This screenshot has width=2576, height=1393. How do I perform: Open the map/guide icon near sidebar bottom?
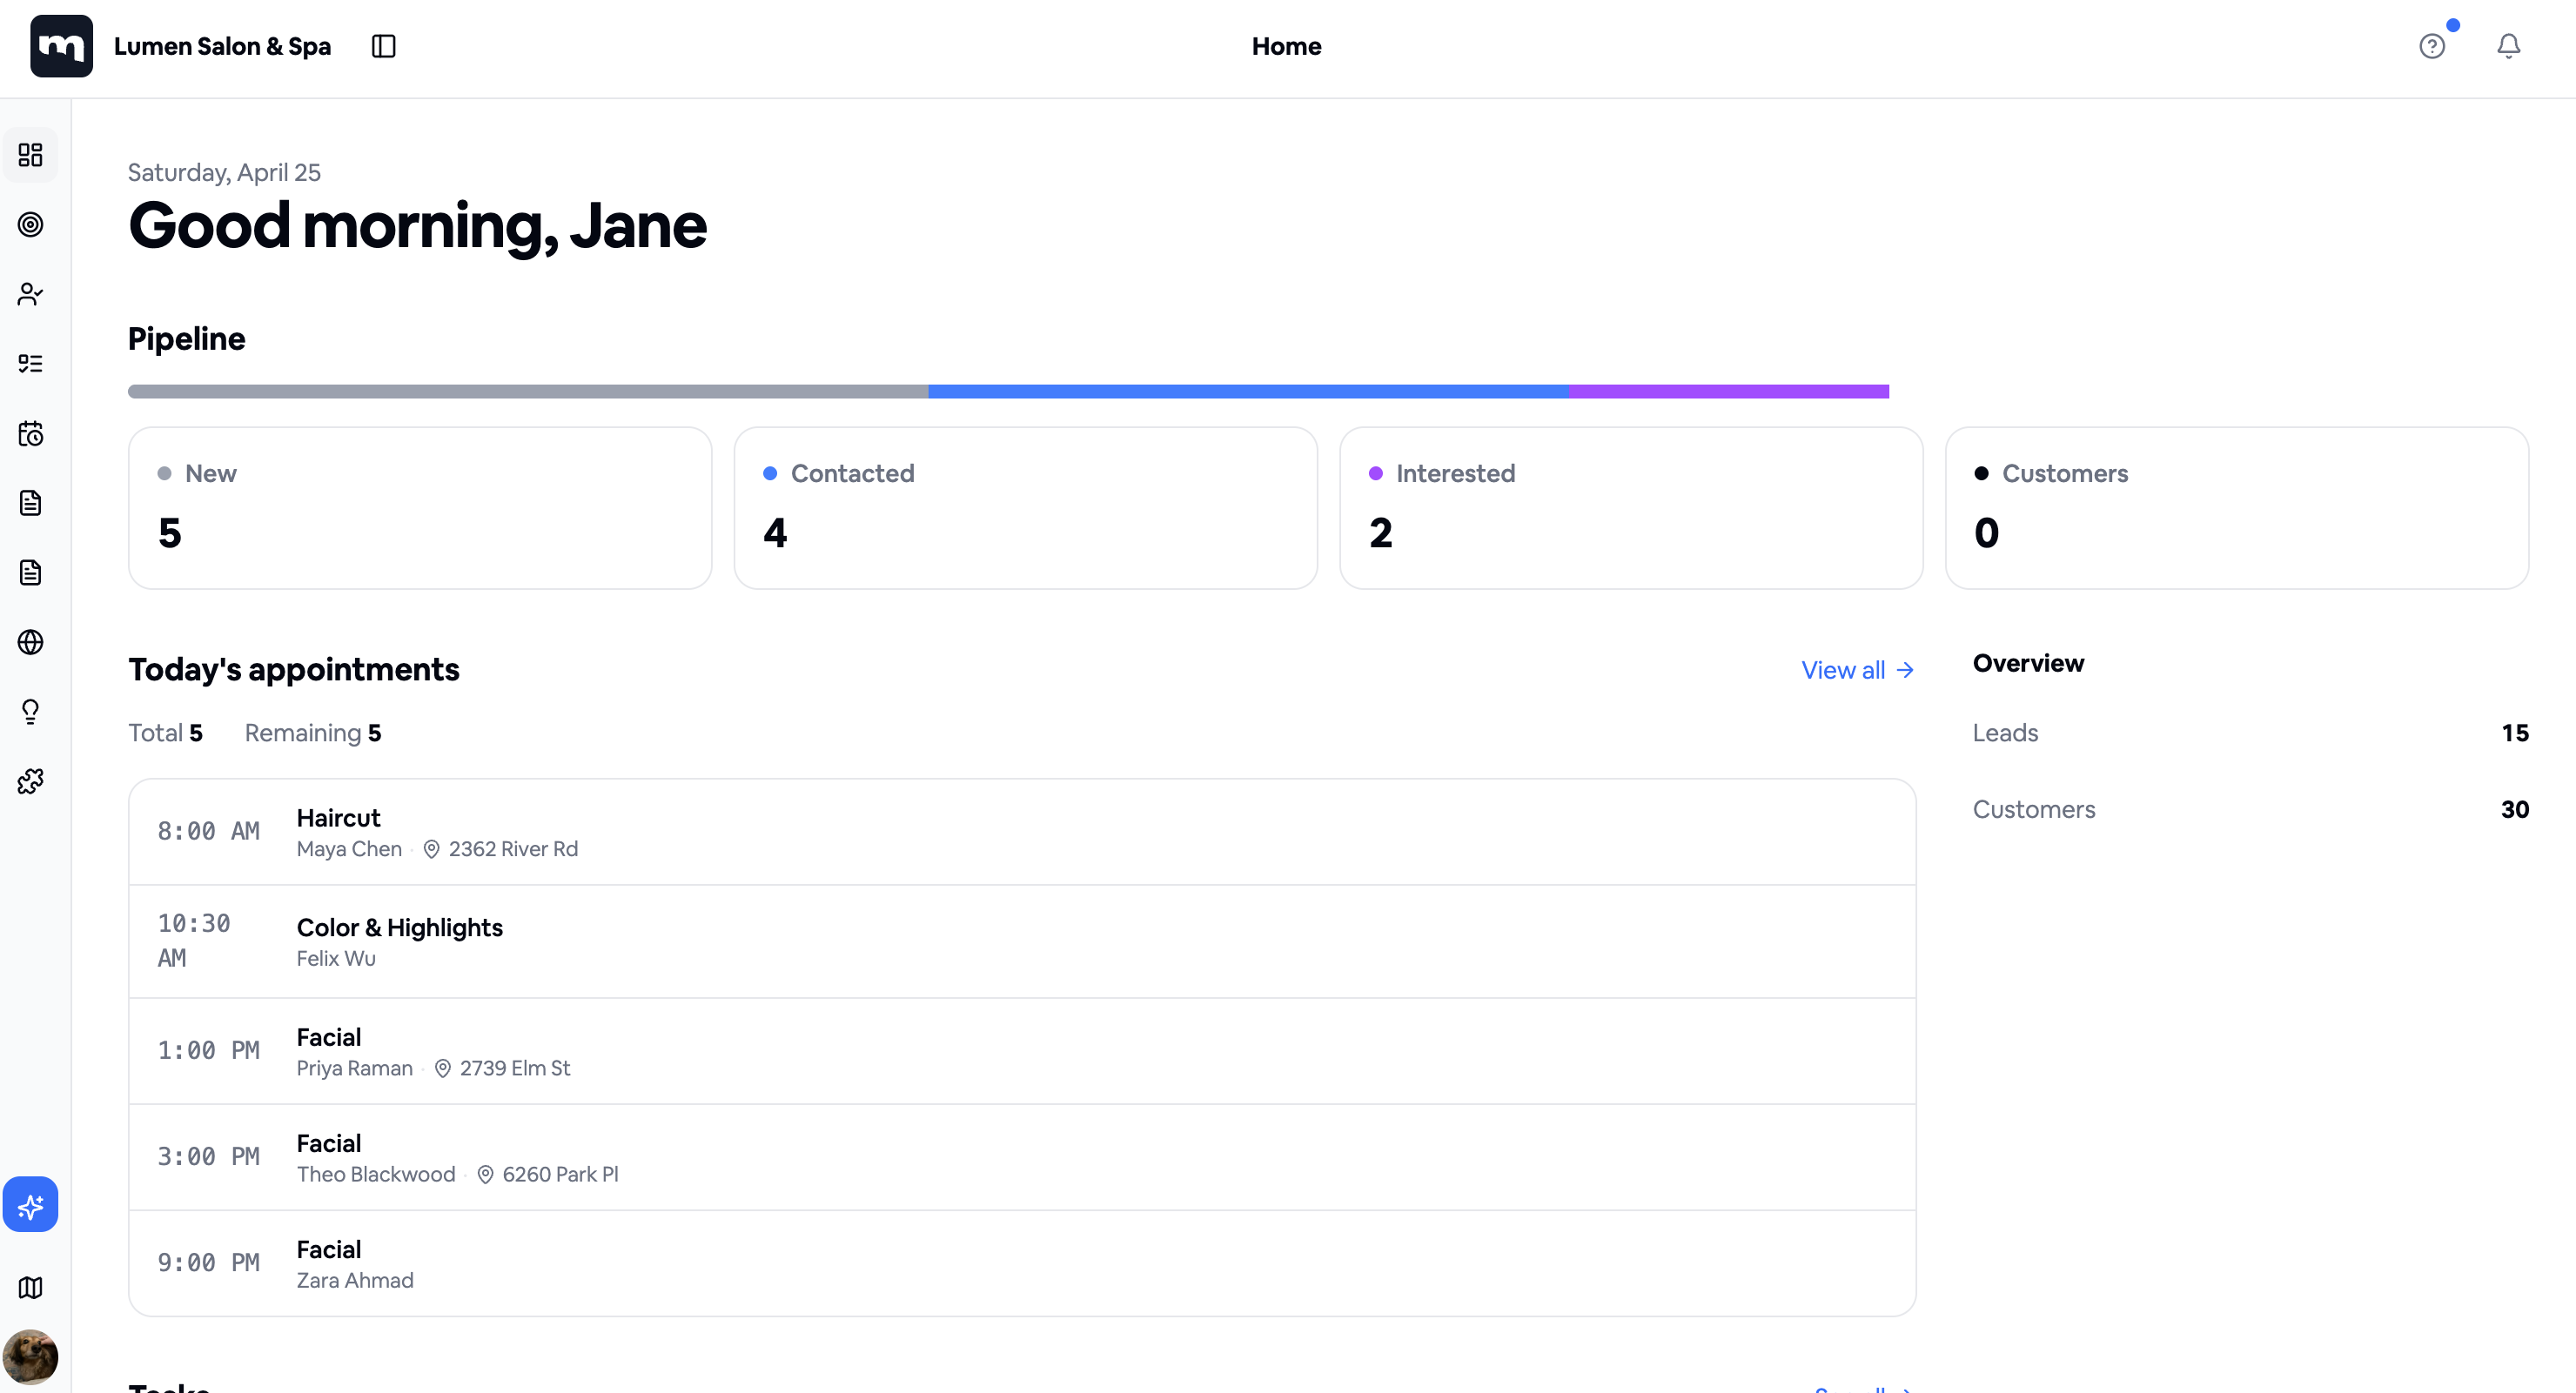pos(30,1288)
